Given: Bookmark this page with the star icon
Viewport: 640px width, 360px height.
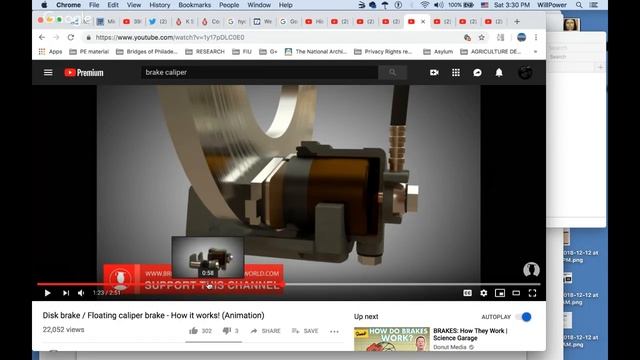Looking at the screenshot, I should tap(482, 37).
